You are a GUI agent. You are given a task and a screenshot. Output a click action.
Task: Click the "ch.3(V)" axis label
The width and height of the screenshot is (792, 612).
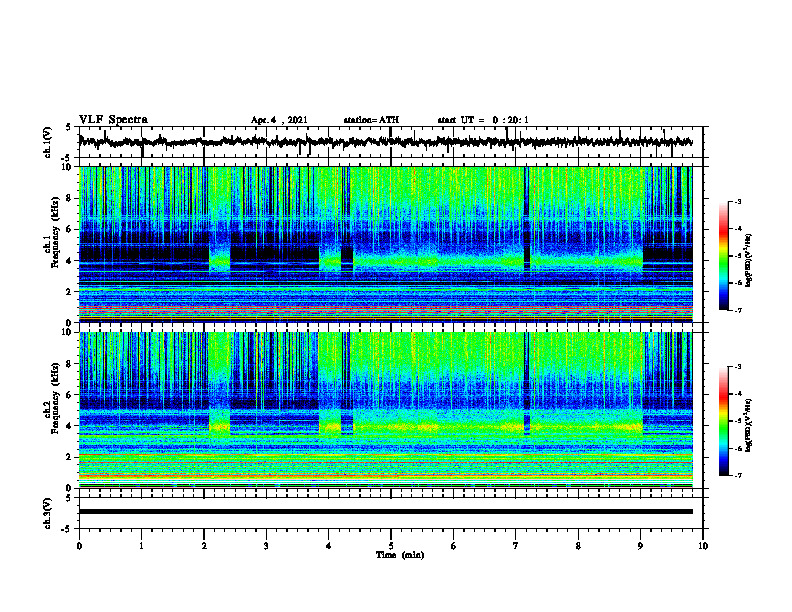click(47, 513)
